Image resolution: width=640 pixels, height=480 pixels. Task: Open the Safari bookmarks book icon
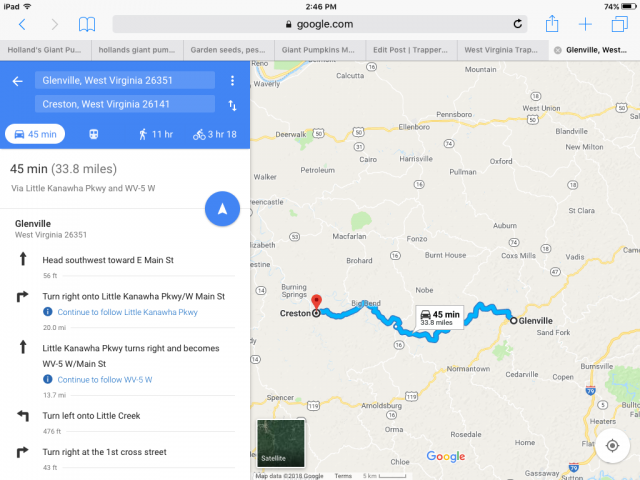[x=87, y=24]
